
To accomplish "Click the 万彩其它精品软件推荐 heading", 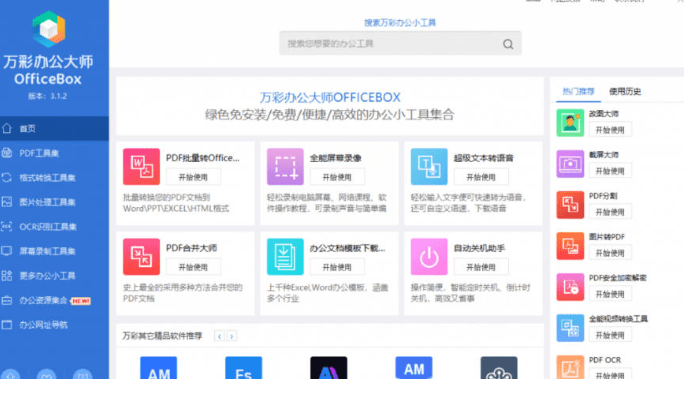I will tap(162, 336).
